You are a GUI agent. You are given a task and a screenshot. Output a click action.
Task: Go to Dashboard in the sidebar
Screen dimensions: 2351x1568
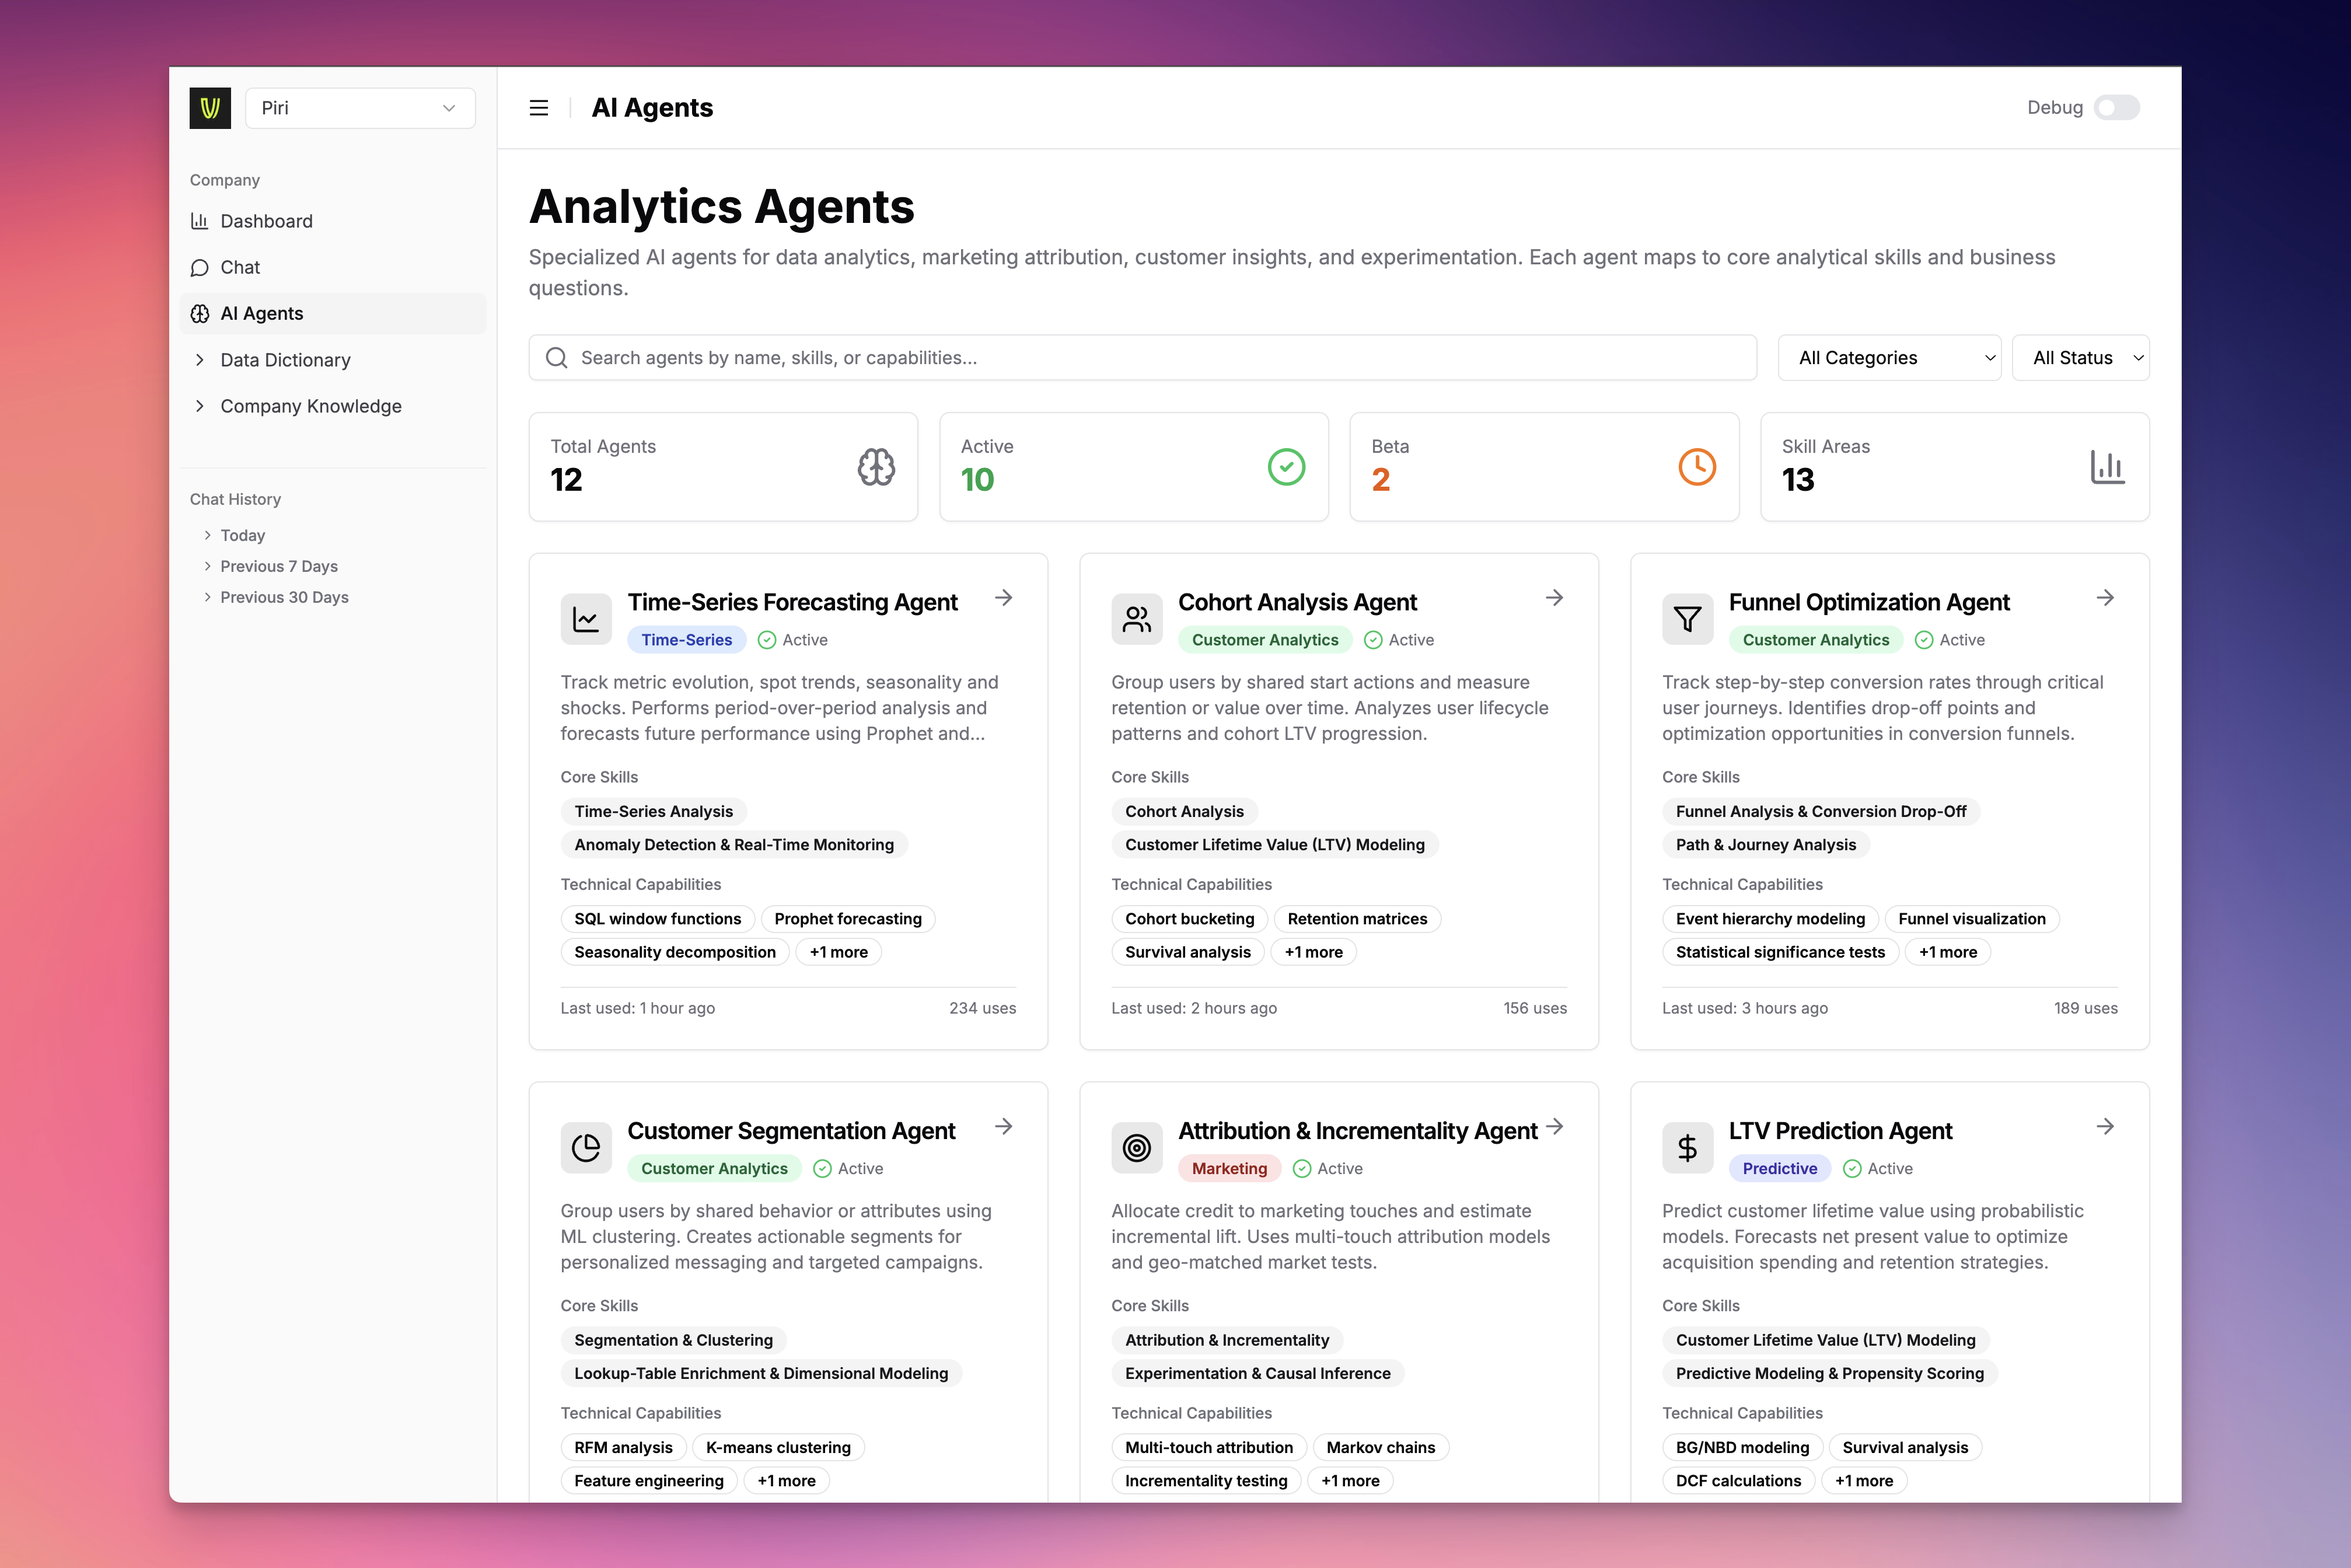click(266, 221)
